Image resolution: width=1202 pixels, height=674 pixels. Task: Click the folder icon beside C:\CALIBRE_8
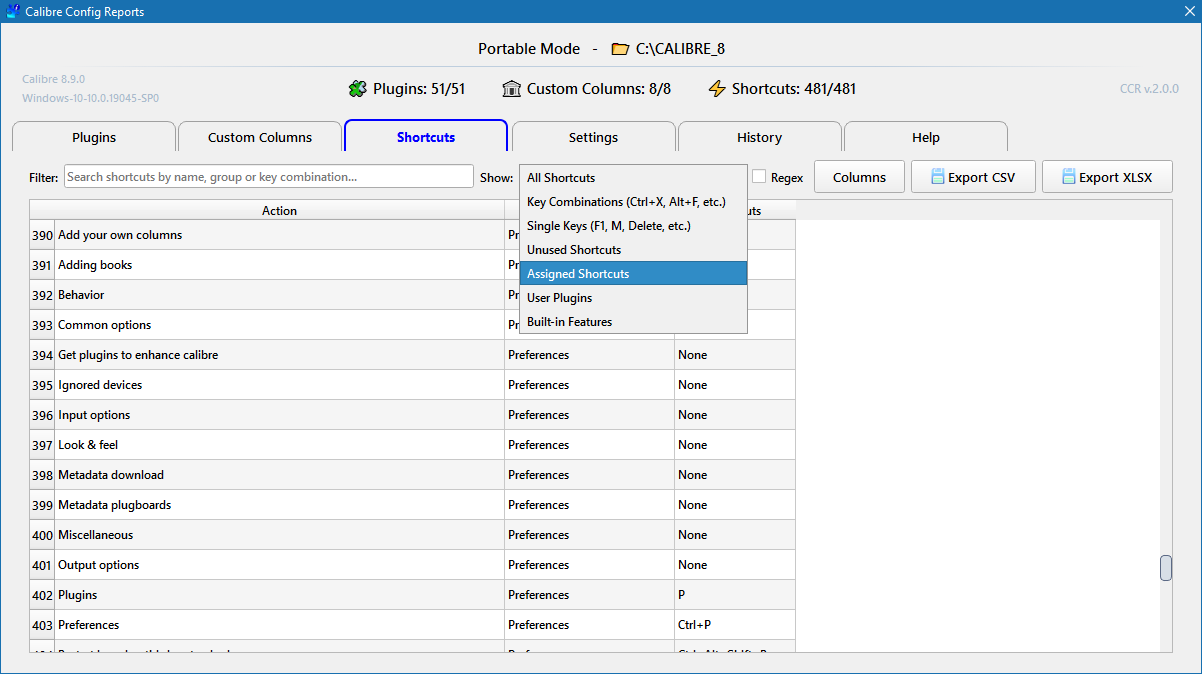pos(620,49)
